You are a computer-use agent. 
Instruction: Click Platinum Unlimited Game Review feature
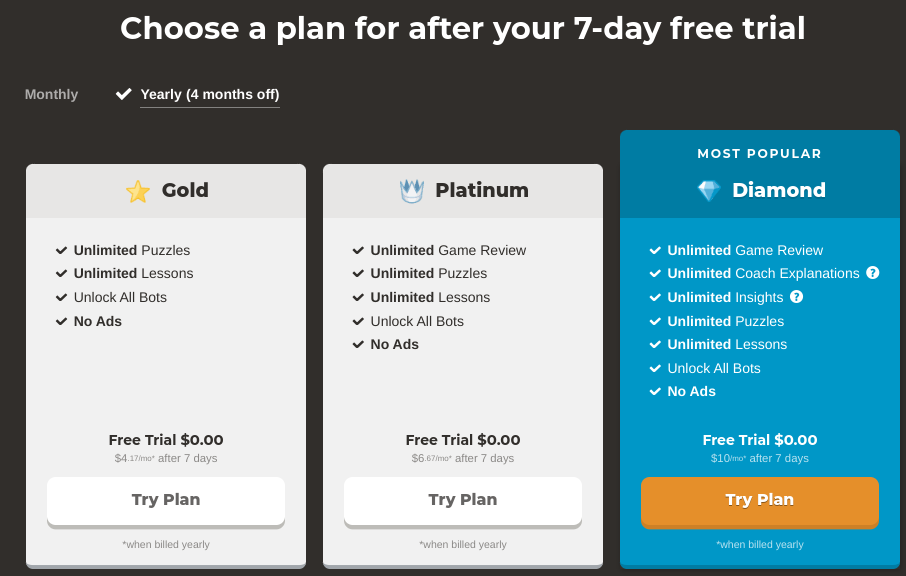[448, 250]
